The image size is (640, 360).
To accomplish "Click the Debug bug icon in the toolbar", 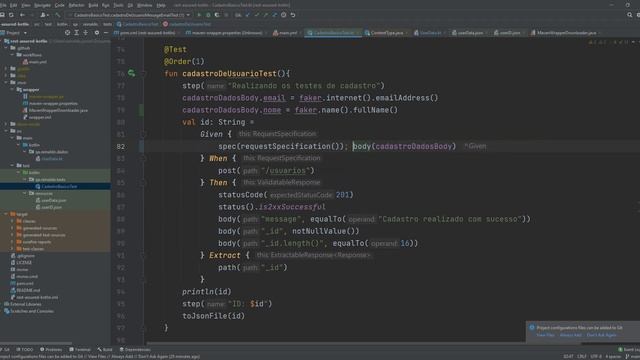I will pyautogui.click(x=208, y=15).
